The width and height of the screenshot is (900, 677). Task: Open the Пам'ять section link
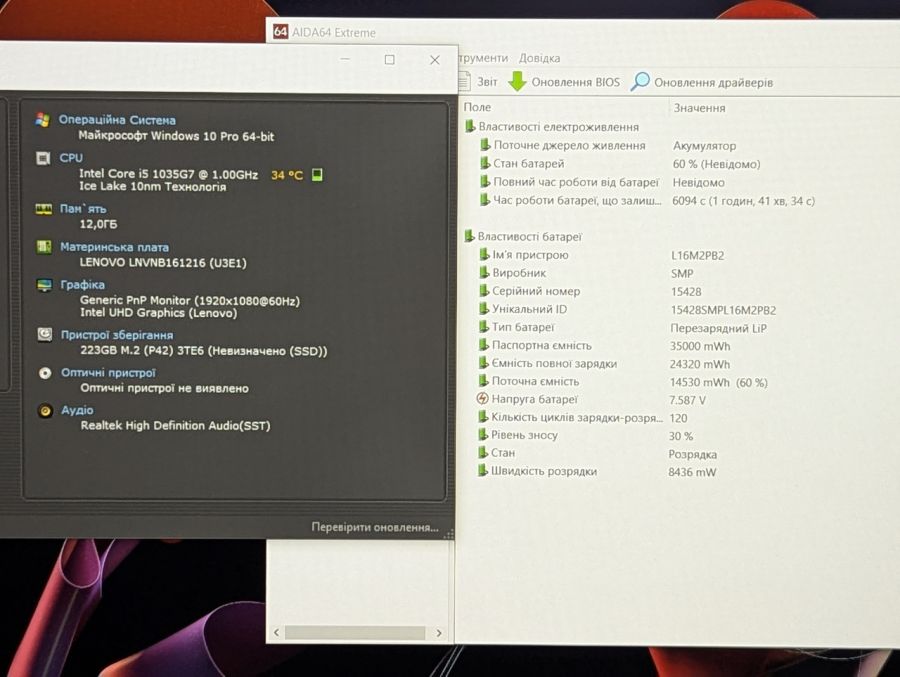(83, 208)
